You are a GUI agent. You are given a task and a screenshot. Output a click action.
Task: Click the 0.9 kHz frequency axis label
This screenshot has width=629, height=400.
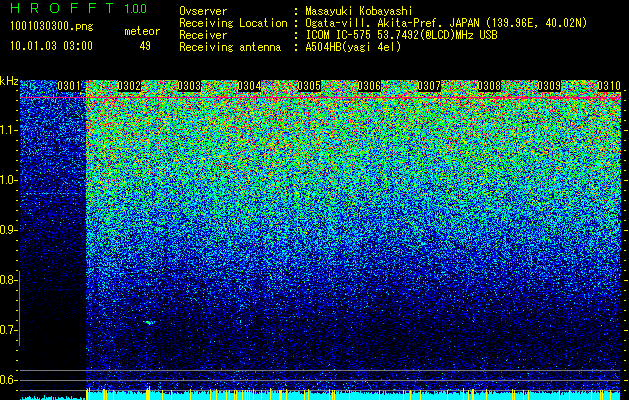coord(8,230)
